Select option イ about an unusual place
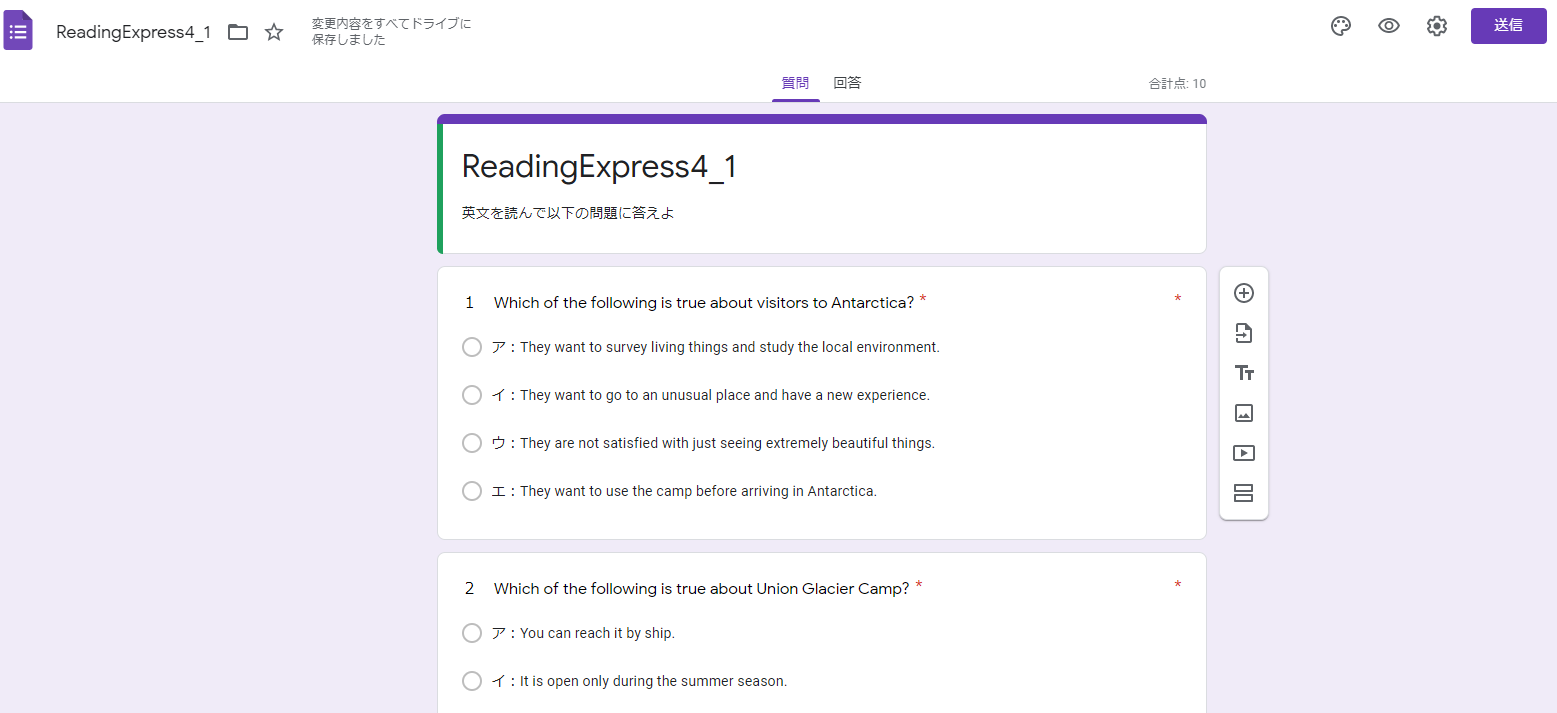 pyautogui.click(x=472, y=395)
